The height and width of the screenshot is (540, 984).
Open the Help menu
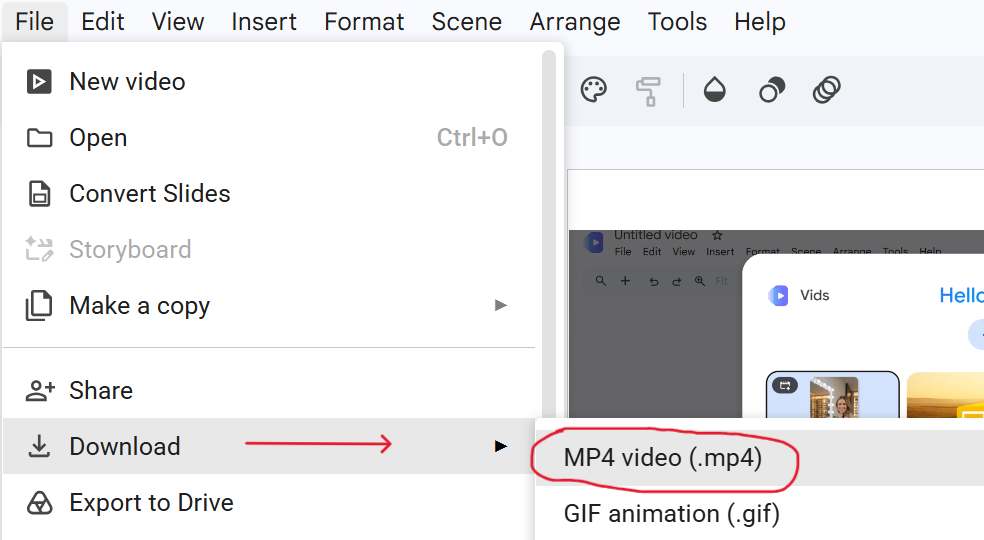[759, 22]
